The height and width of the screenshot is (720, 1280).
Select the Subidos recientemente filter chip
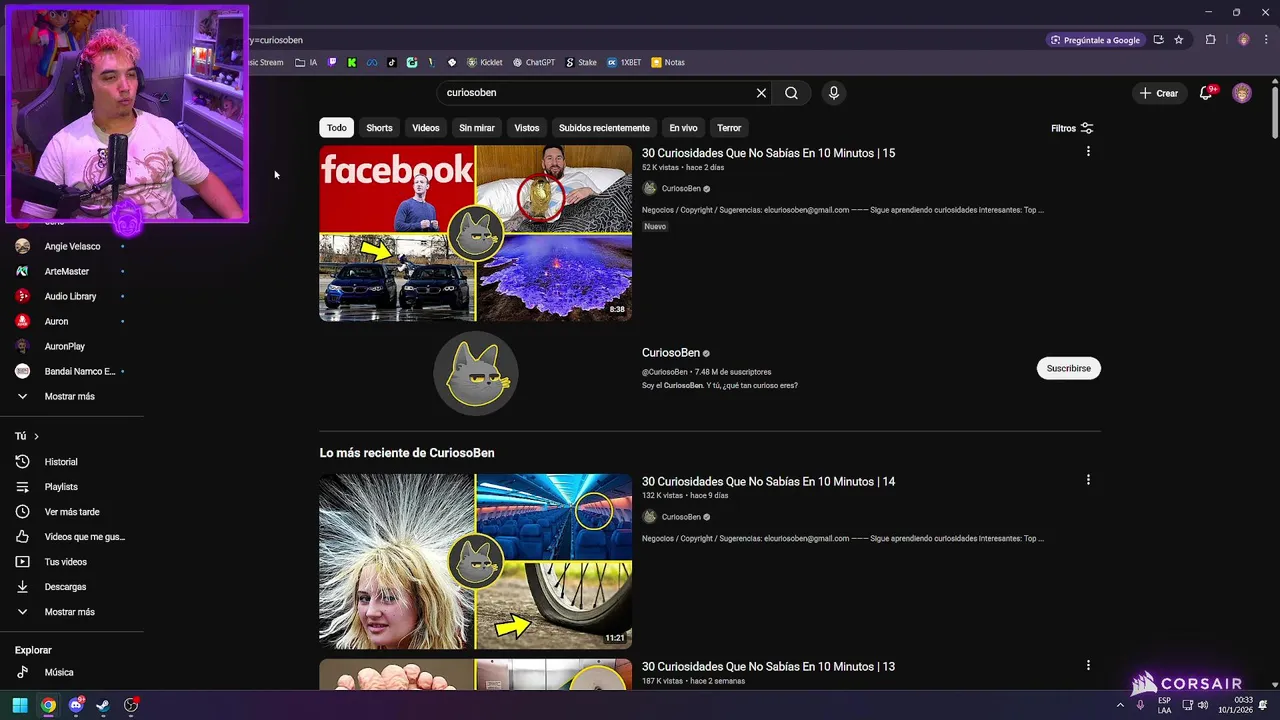604,128
